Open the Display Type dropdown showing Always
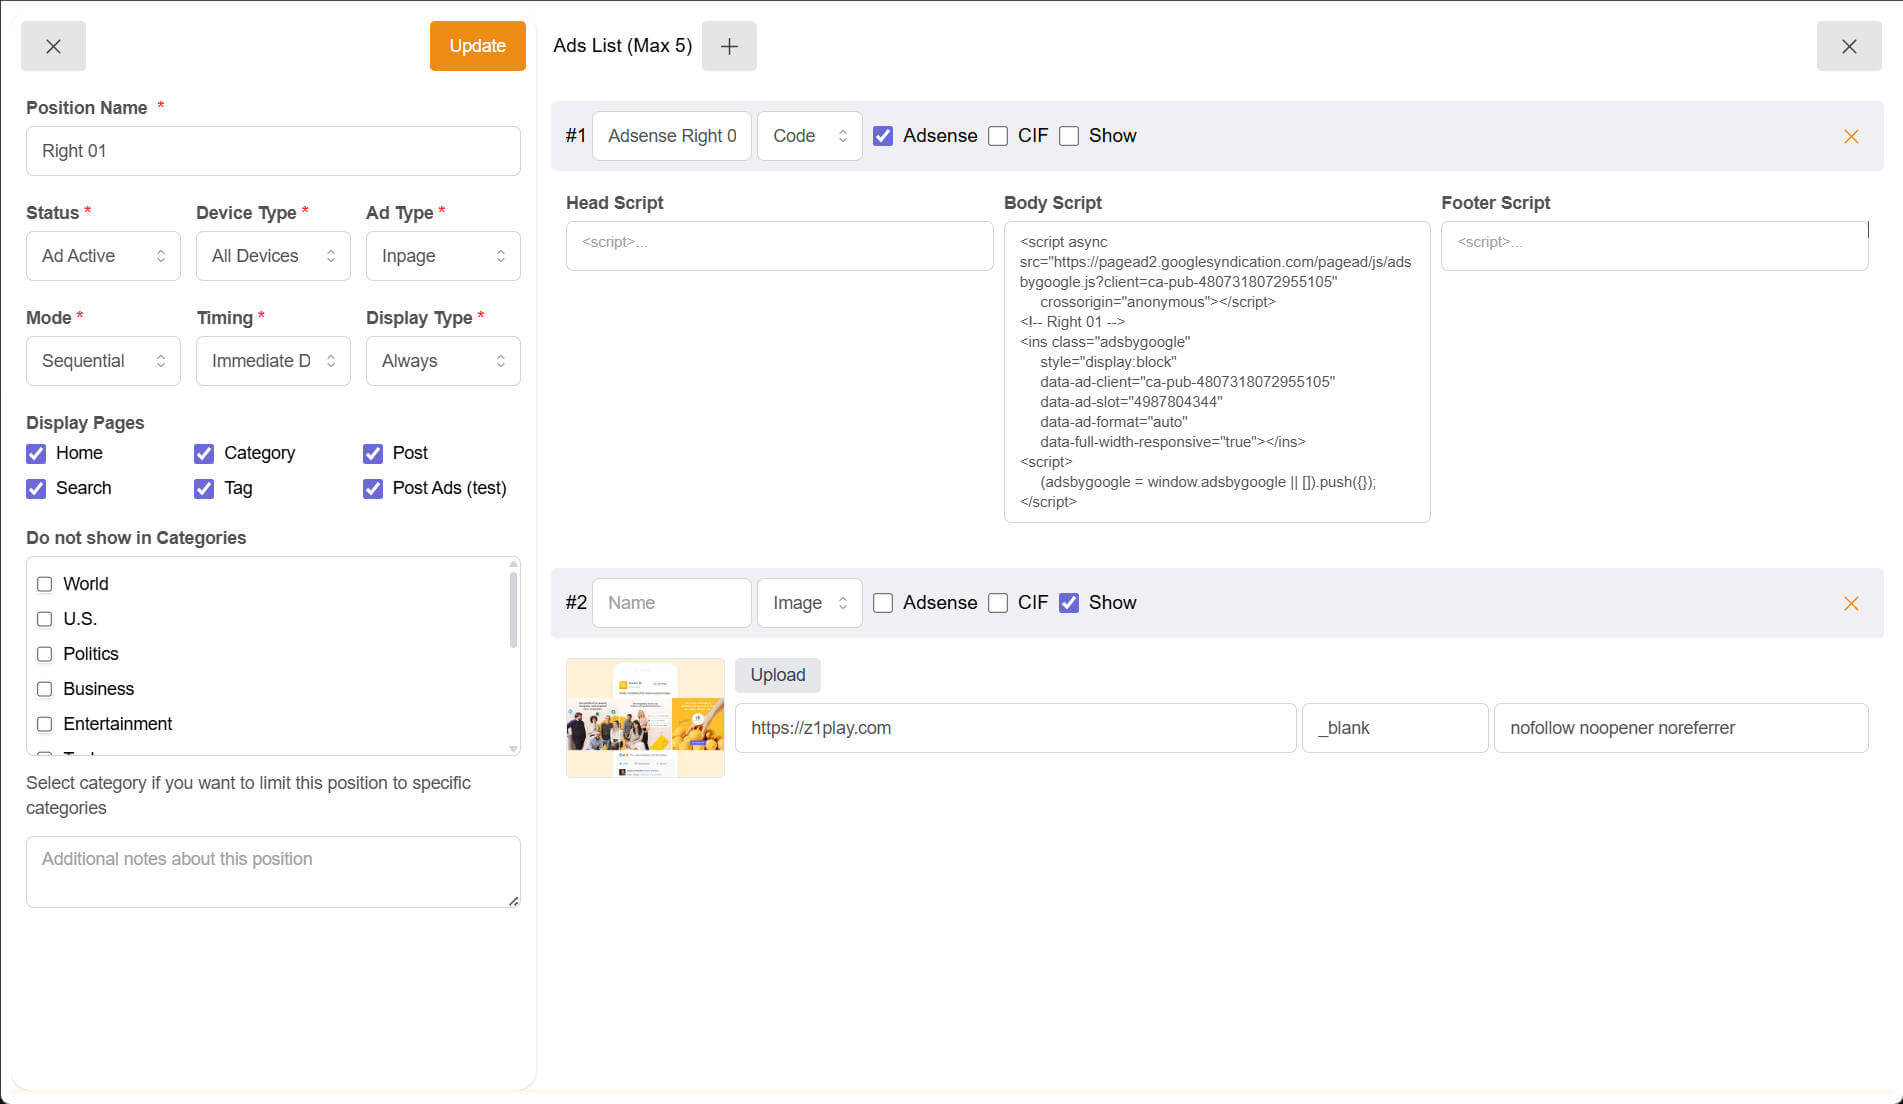1903x1104 pixels. (x=443, y=361)
